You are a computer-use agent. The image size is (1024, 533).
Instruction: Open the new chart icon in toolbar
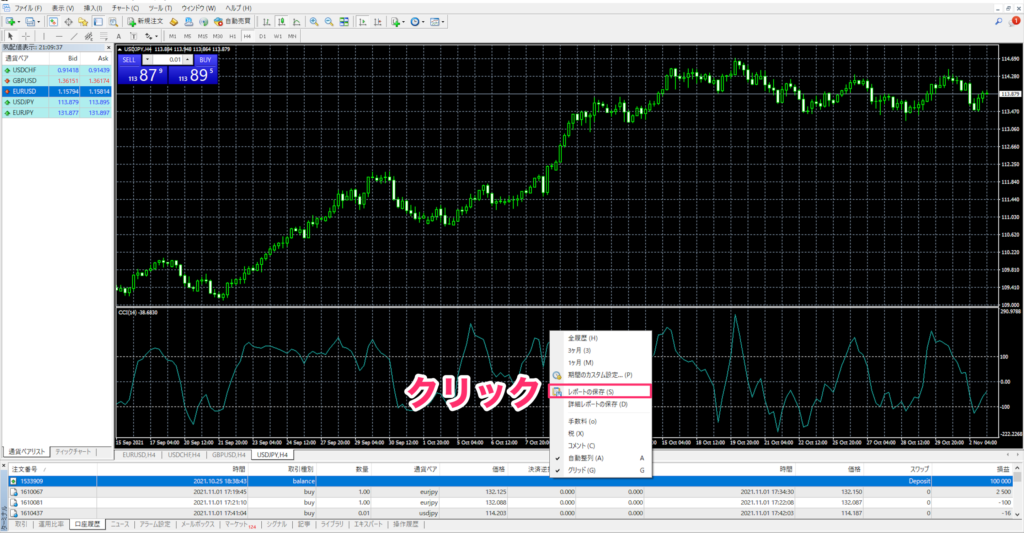pyautogui.click(x=10, y=22)
